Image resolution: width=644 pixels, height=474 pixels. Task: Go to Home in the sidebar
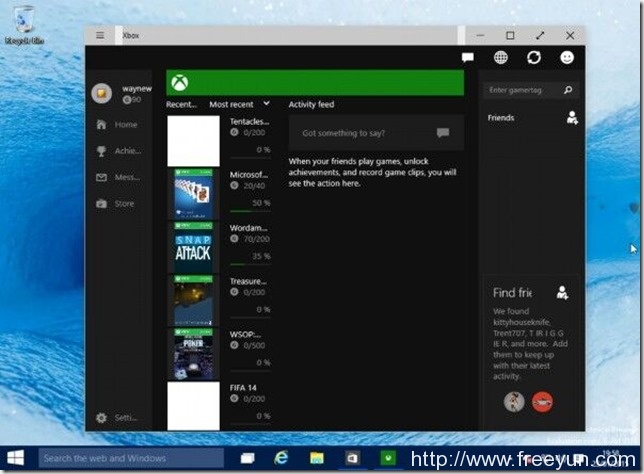[x=117, y=124]
